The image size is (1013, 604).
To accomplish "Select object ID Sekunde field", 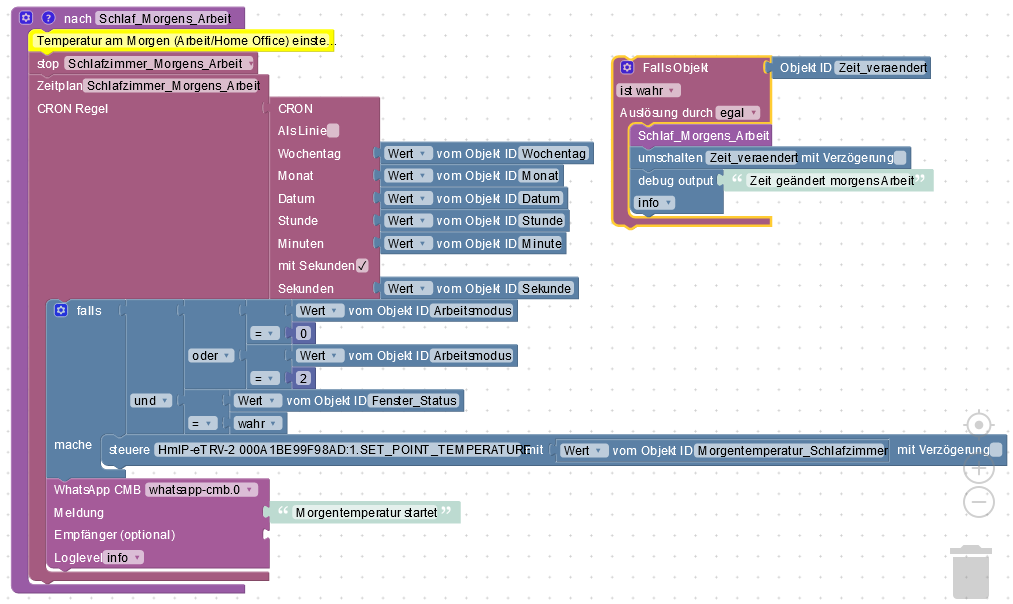I will pos(546,289).
